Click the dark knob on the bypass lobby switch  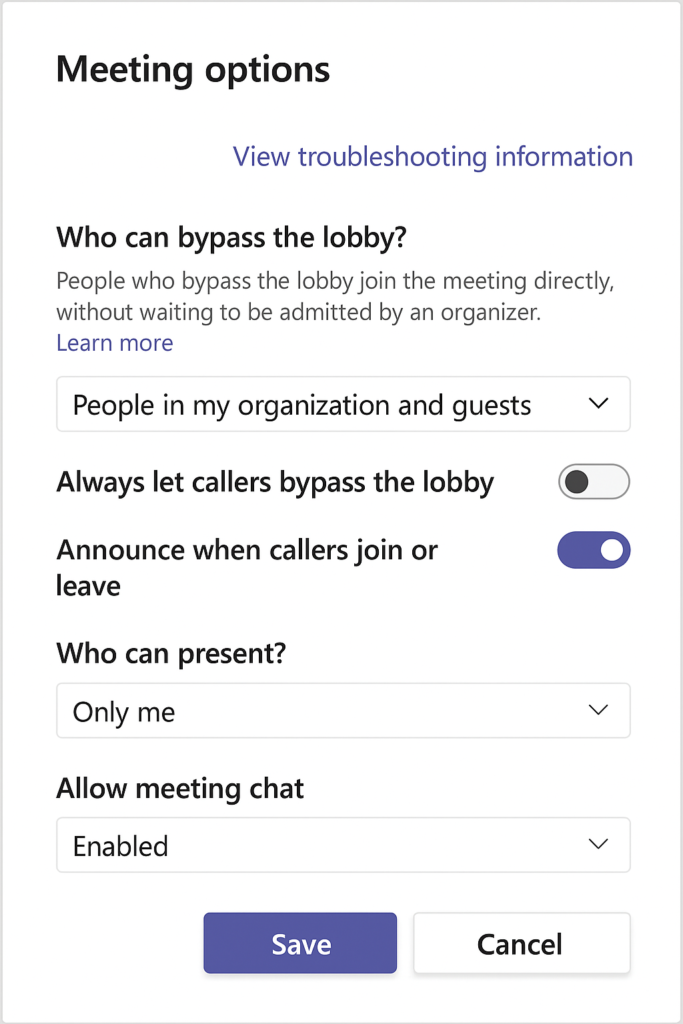point(577,482)
